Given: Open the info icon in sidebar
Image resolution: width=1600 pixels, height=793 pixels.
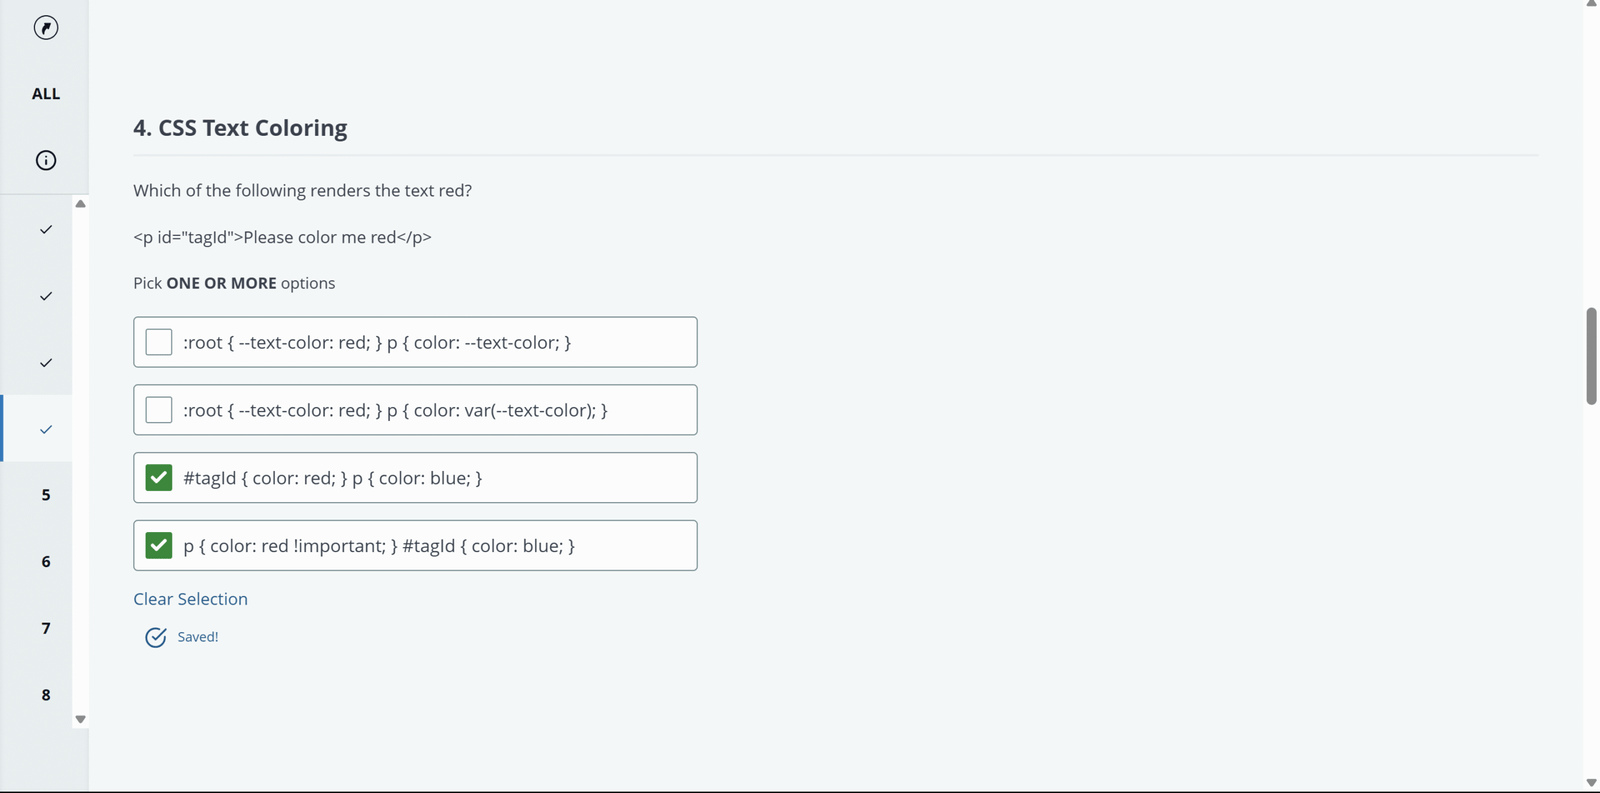Looking at the screenshot, I should [46, 160].
